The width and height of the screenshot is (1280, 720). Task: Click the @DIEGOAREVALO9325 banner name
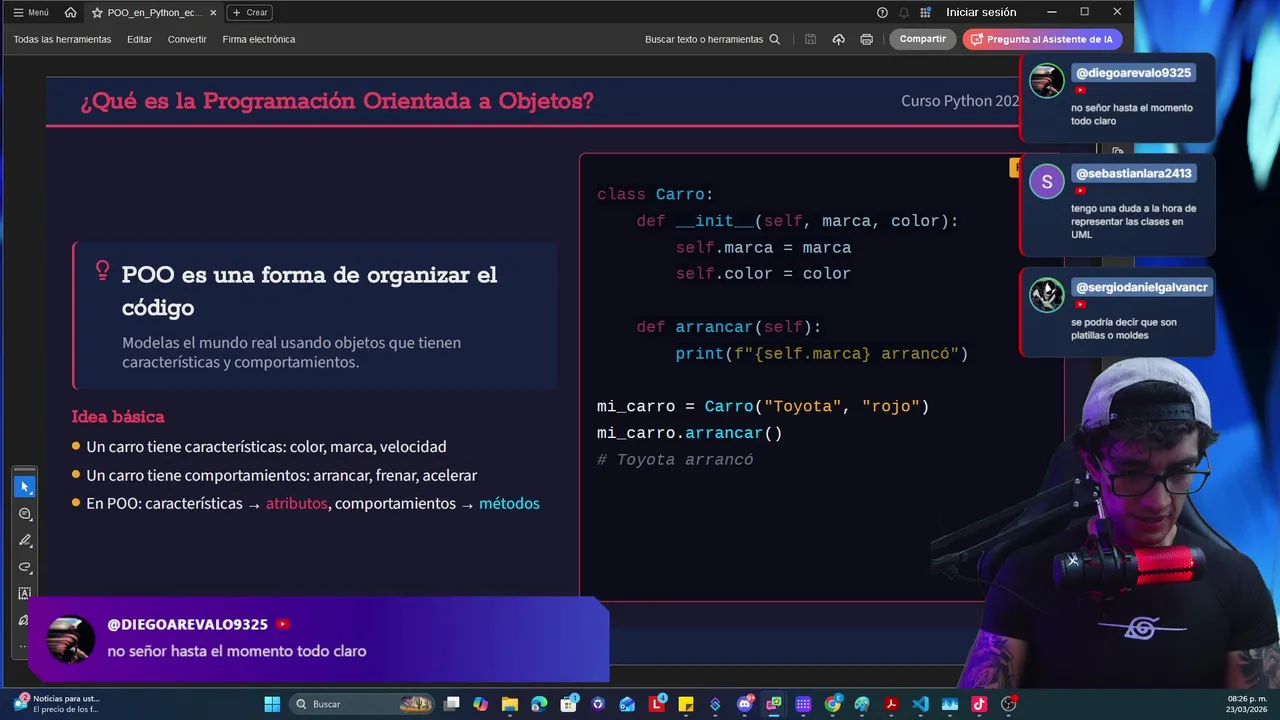point(187,624)
